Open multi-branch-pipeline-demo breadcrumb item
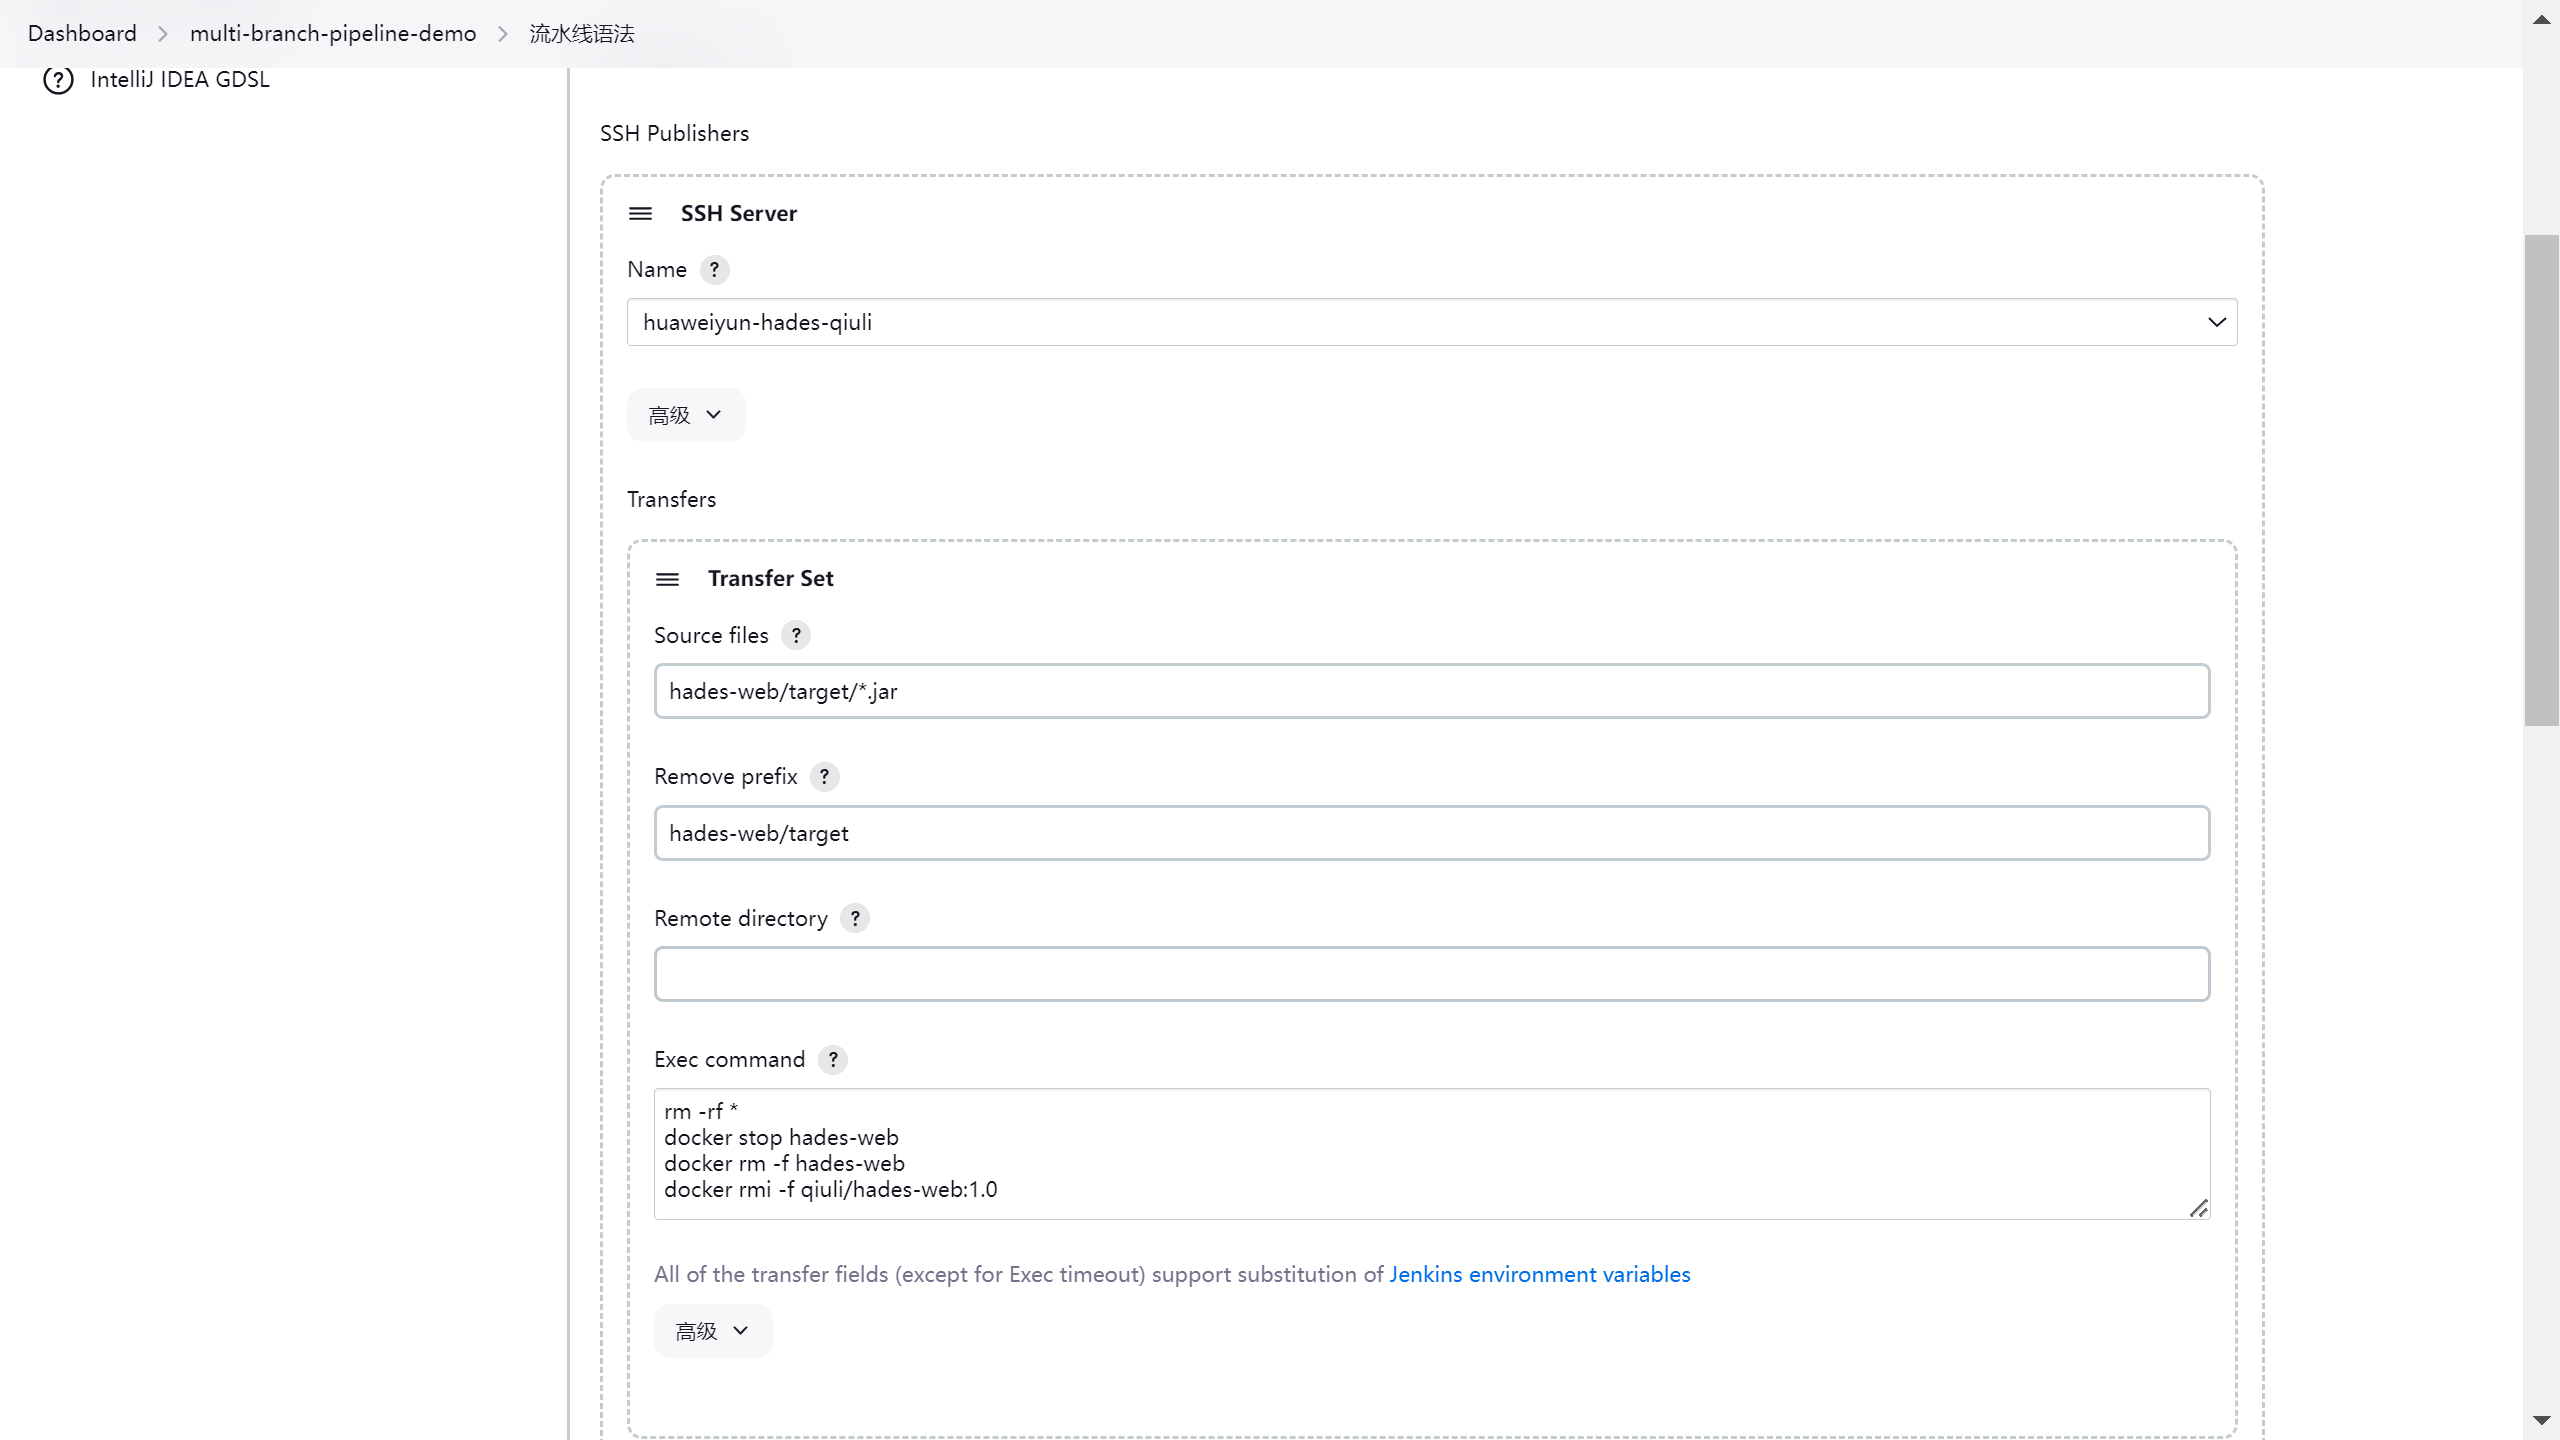 tap(333, 34)
